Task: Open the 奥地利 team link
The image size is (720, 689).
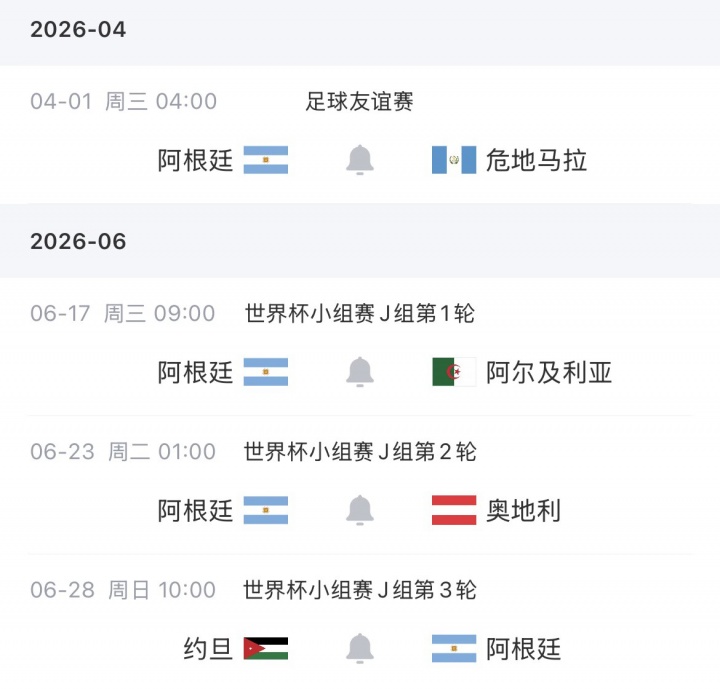Action: [523, 510]
